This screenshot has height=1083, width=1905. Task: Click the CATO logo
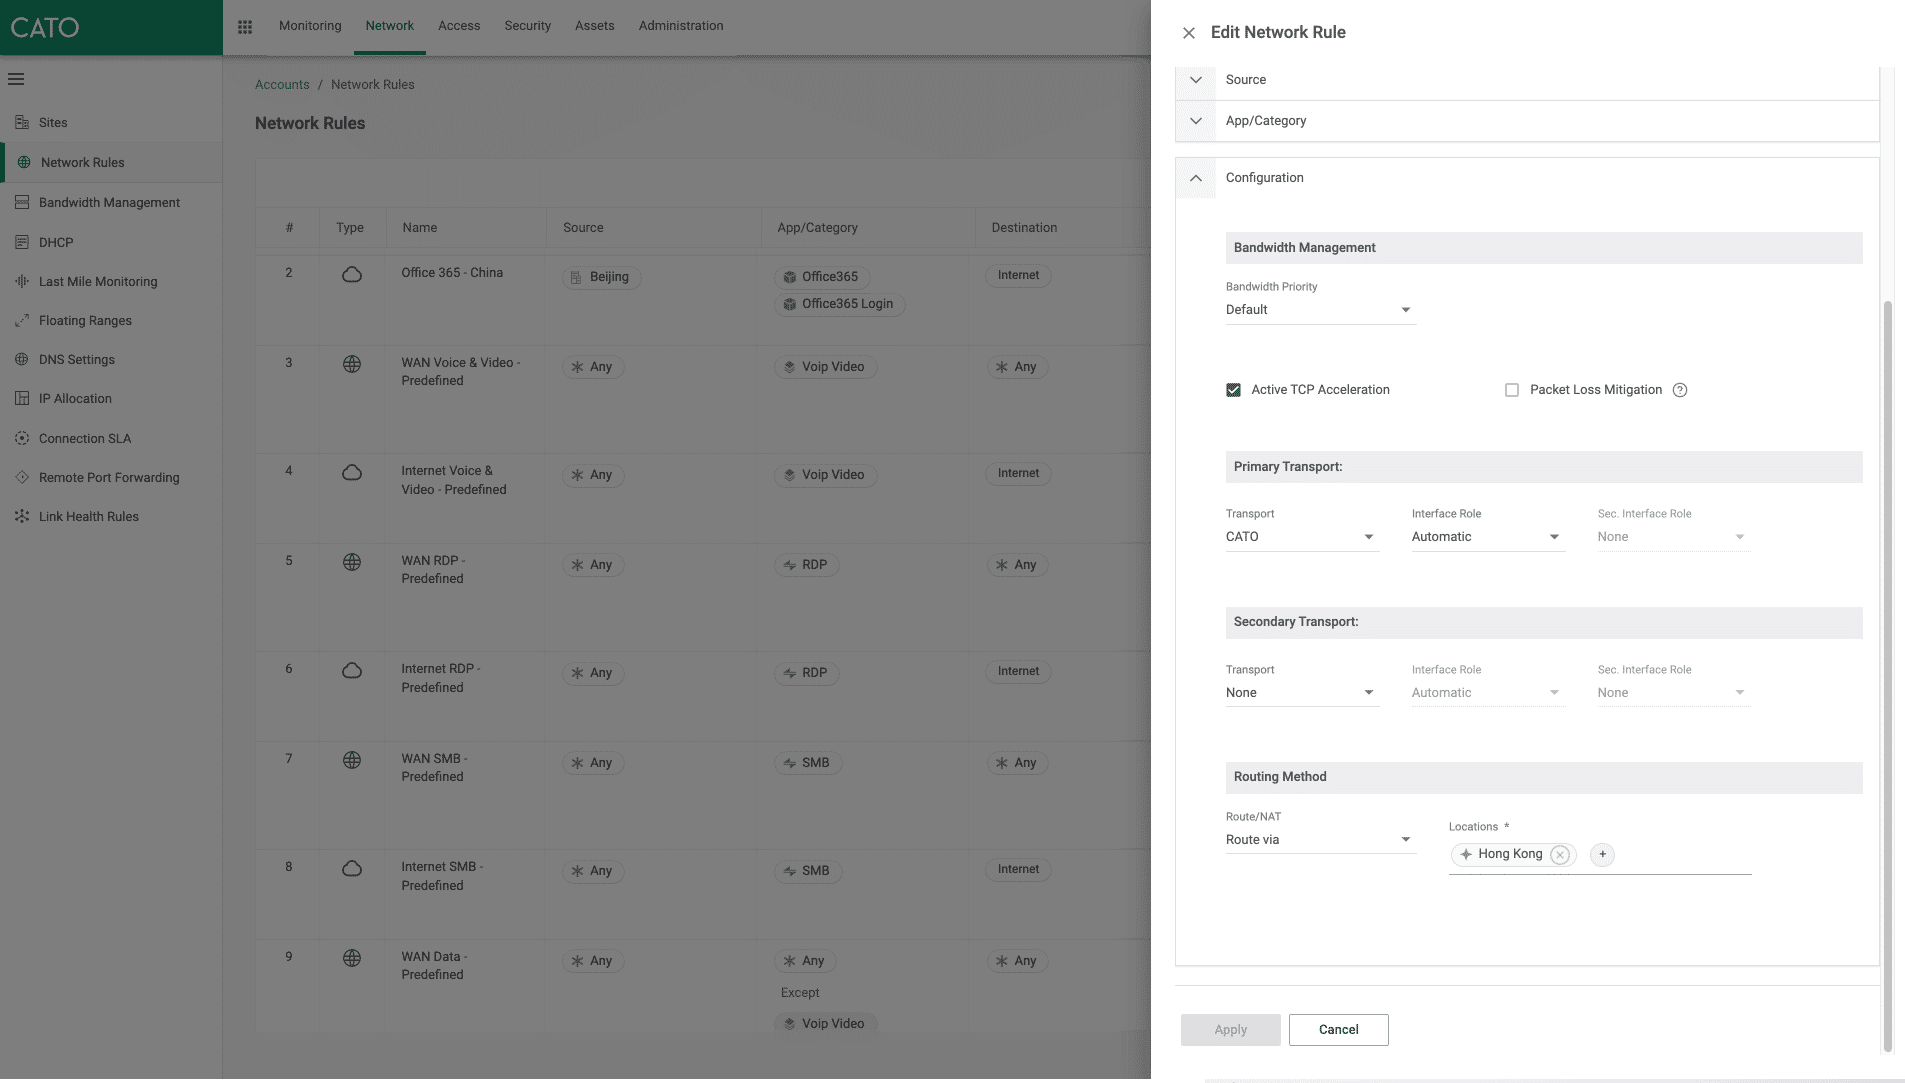[45, 27]
